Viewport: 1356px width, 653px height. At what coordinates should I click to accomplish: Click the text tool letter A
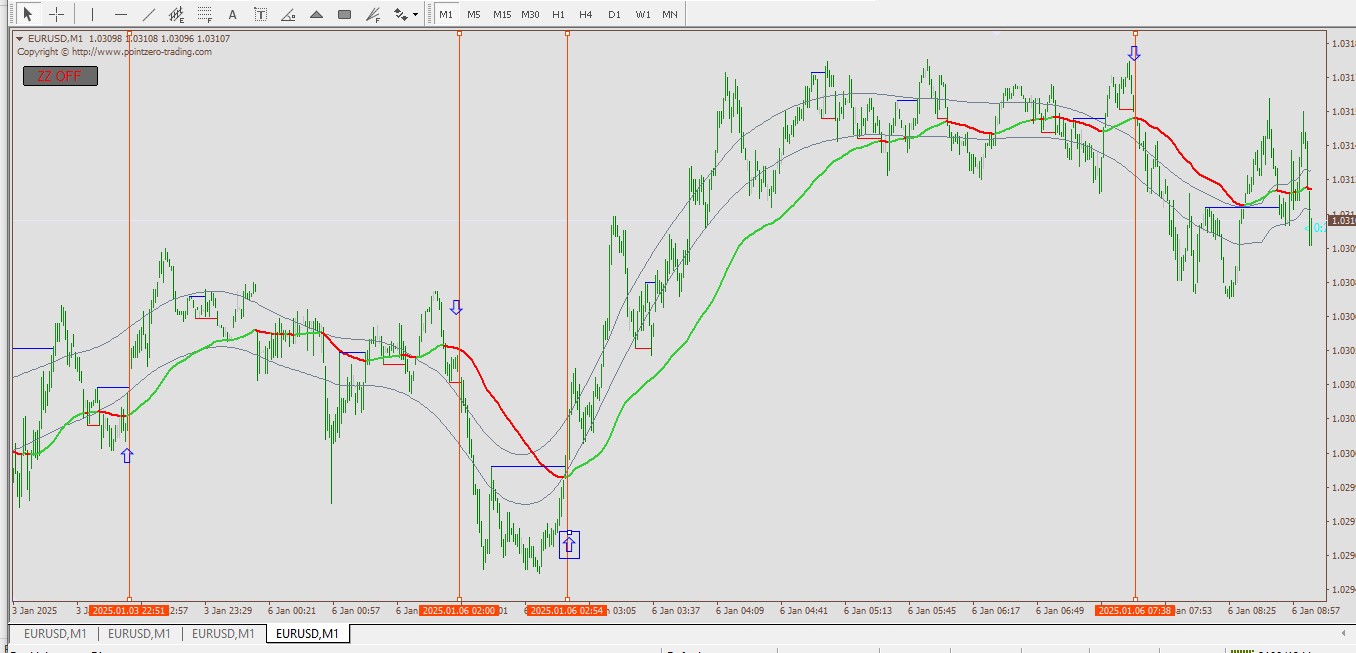coord(233,14)
